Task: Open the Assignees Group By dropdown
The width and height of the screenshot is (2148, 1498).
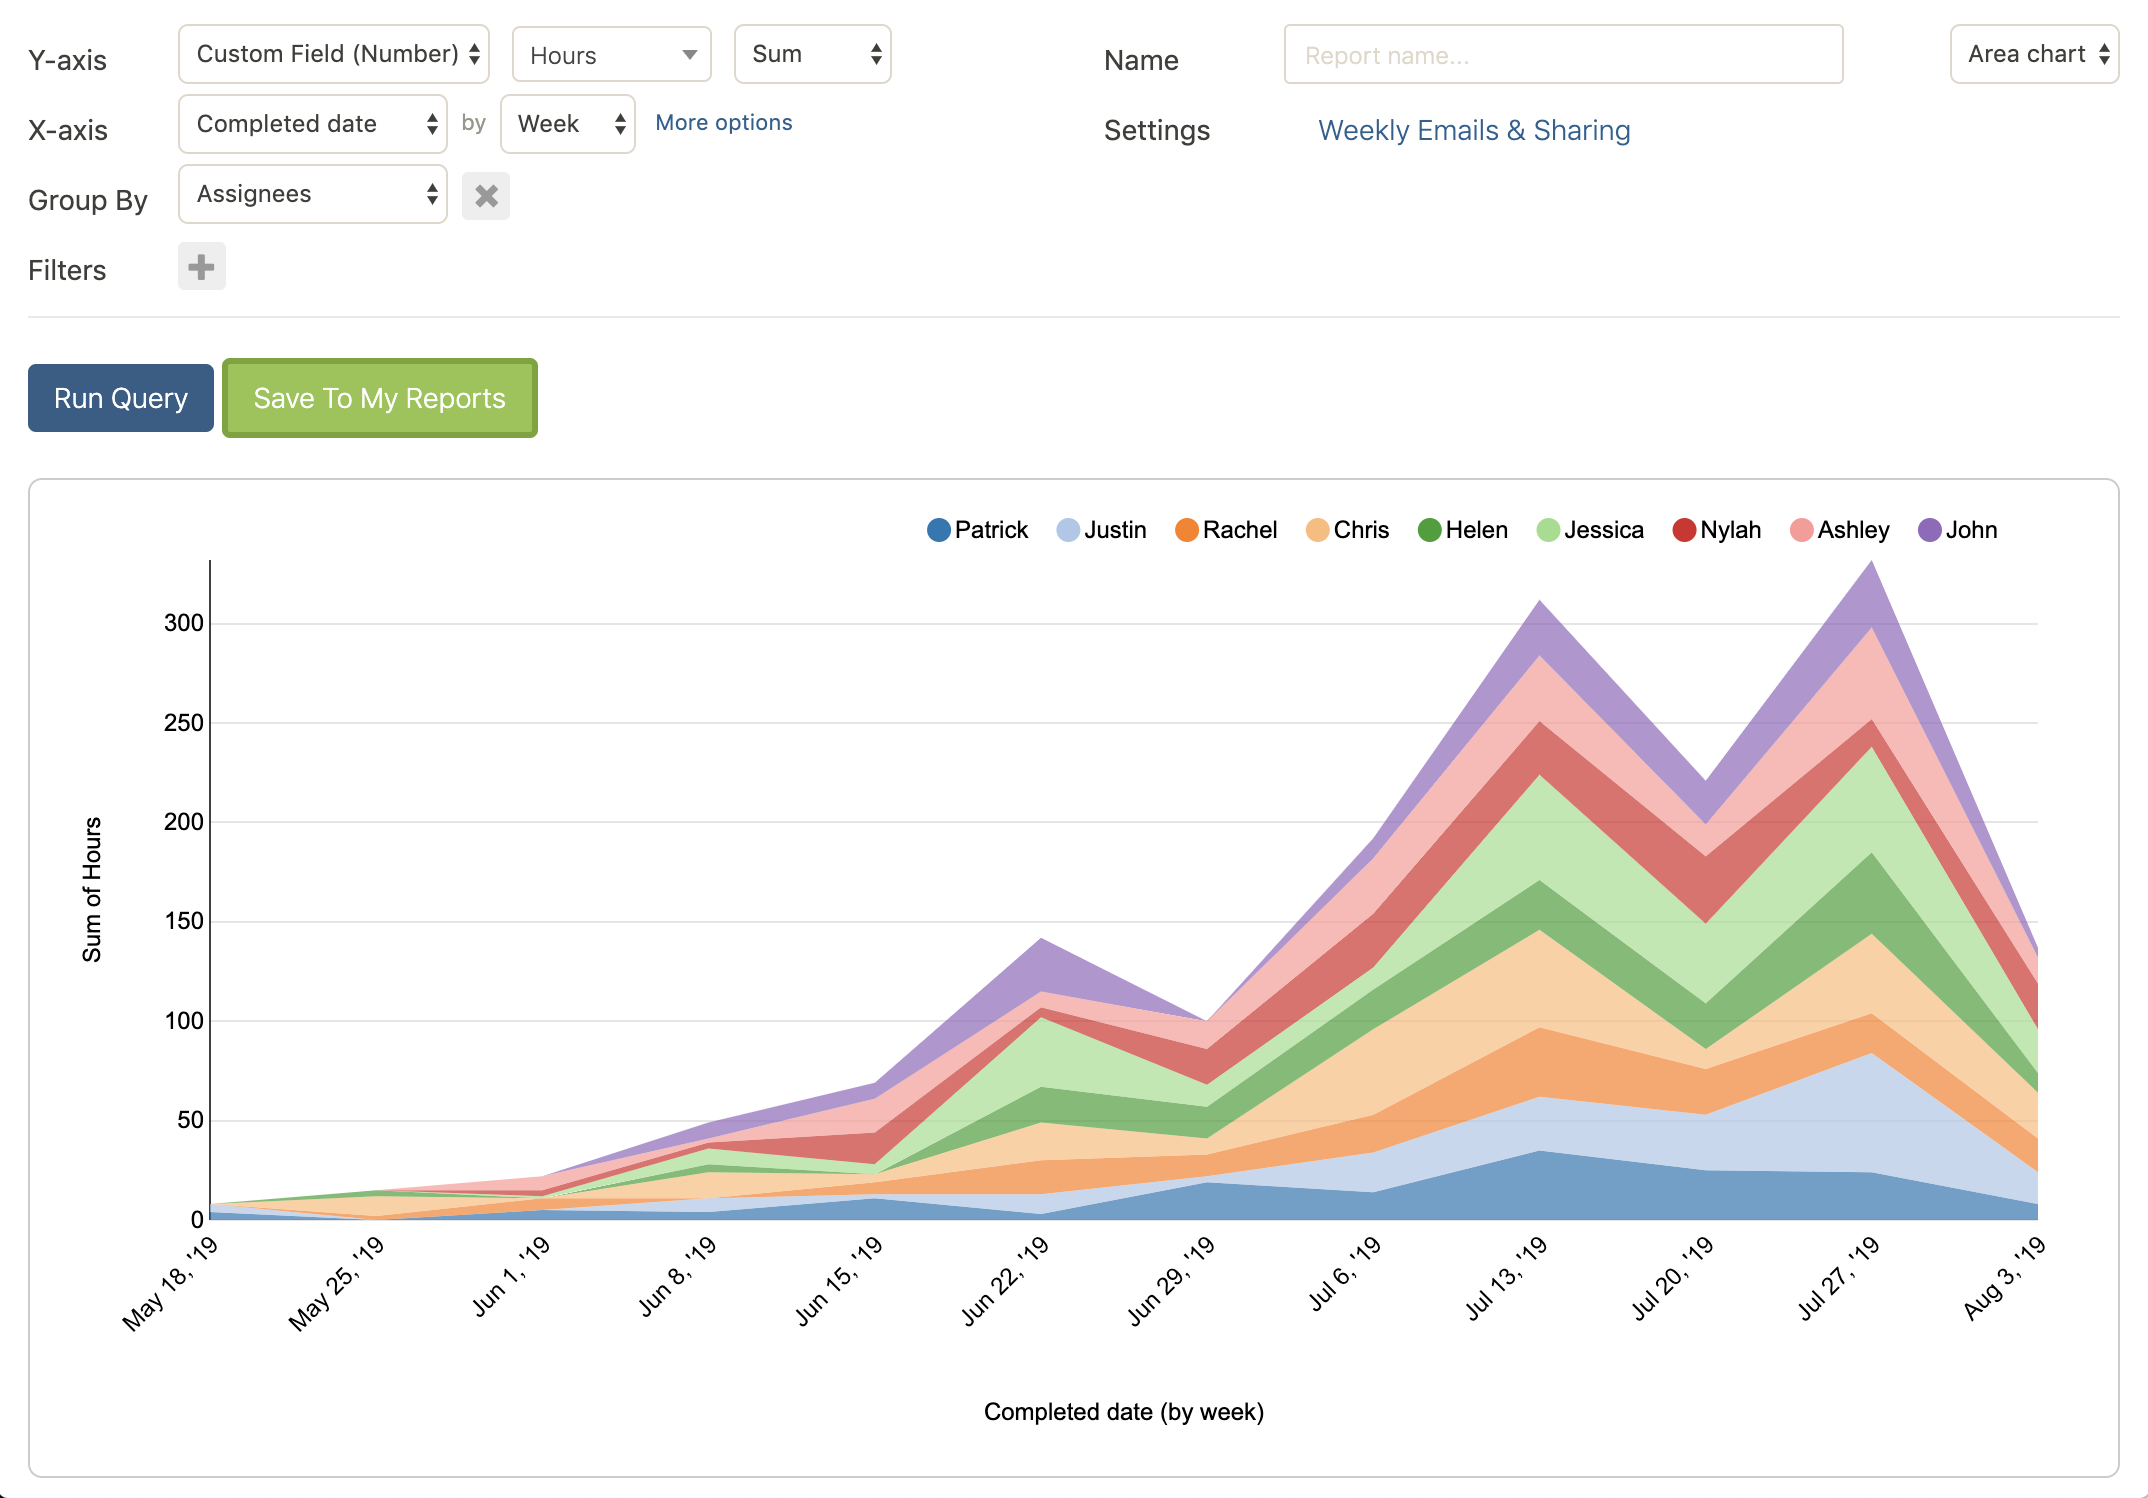Action: [313, 194]
